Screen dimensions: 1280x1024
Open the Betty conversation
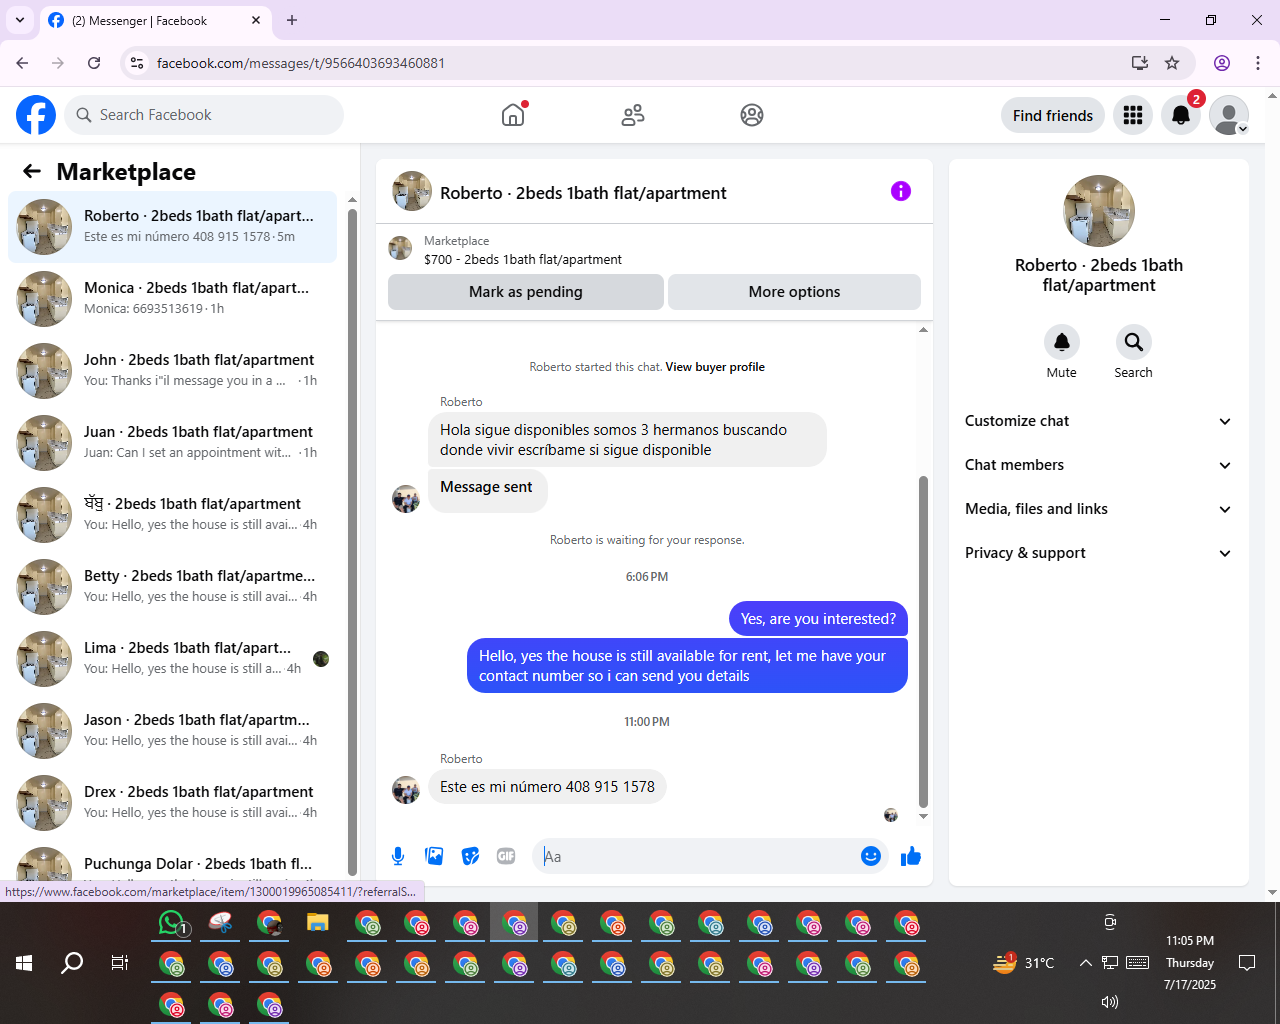coord(172,586)
